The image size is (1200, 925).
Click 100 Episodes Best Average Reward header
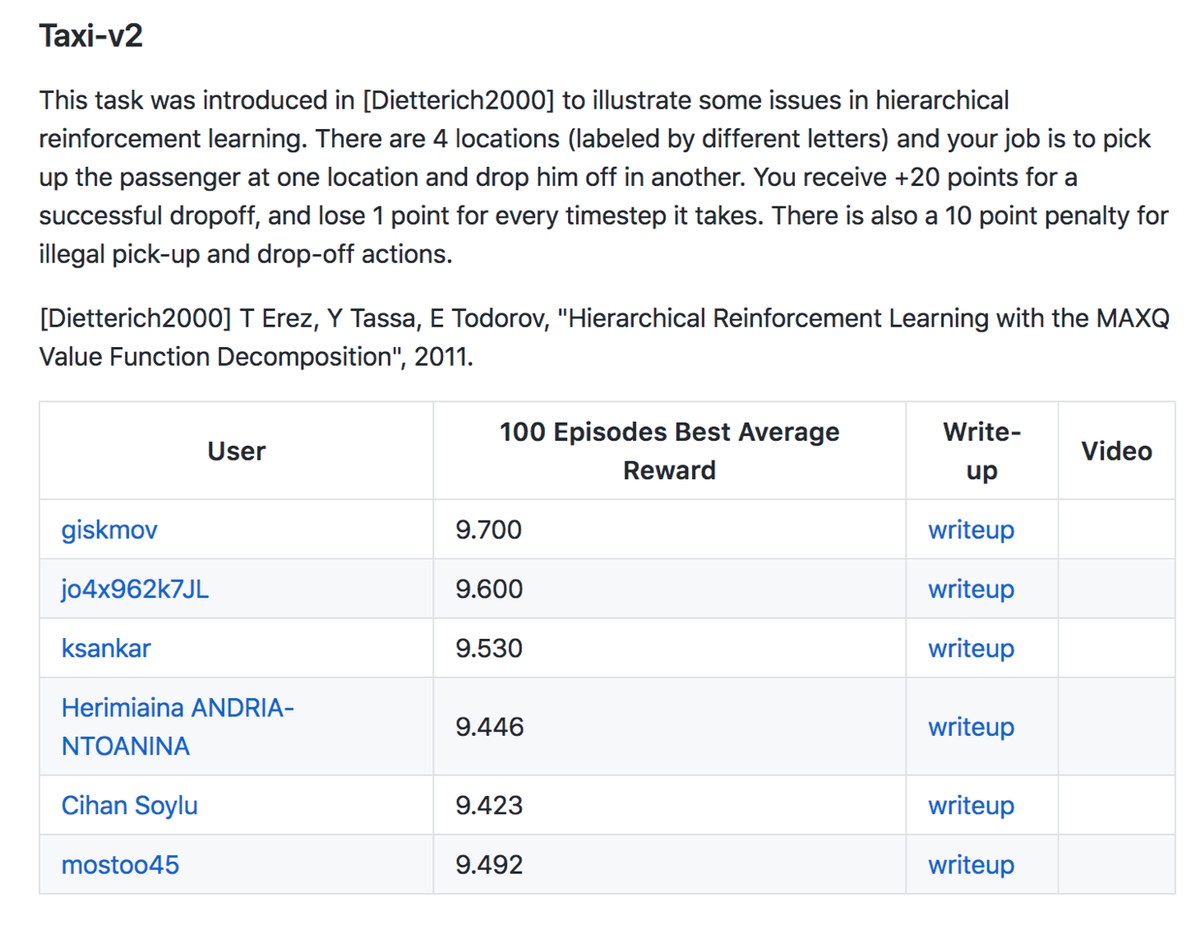(x=669, y=451)
